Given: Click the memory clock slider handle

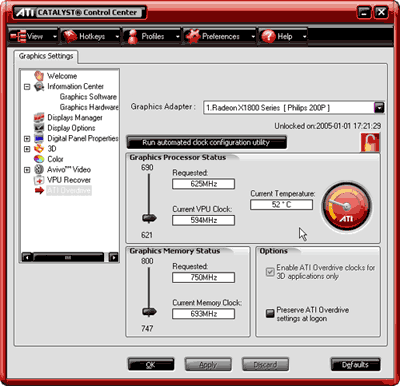Looking at the screenshot, I should (149, 312).
